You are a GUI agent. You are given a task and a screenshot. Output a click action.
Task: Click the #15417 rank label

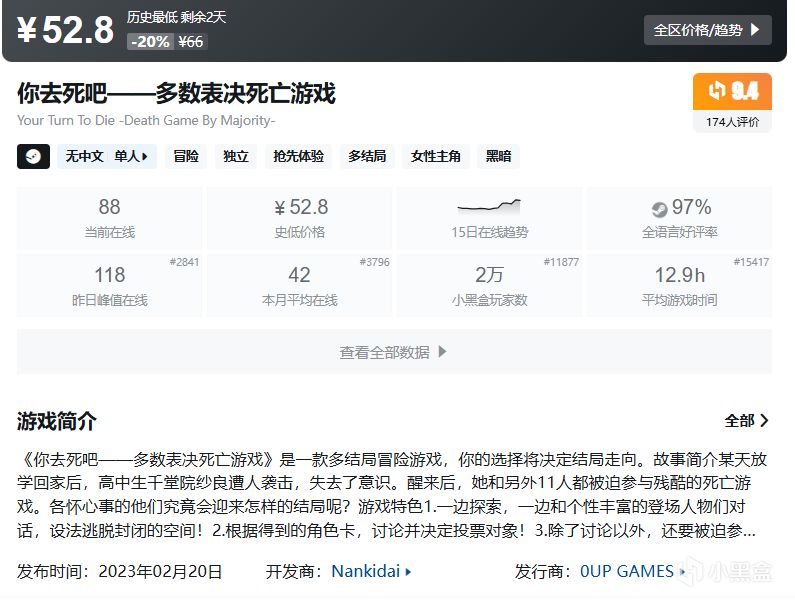tap(751, 262)
